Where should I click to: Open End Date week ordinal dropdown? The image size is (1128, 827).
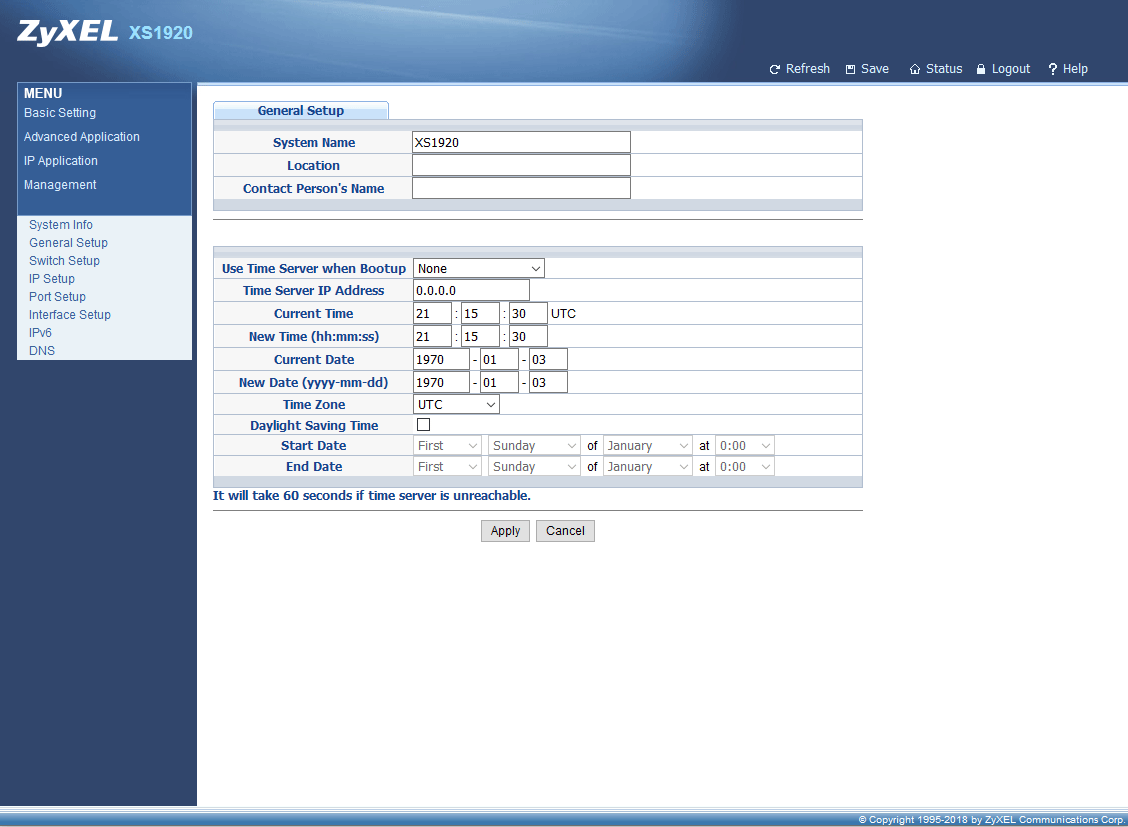[447, 467]
